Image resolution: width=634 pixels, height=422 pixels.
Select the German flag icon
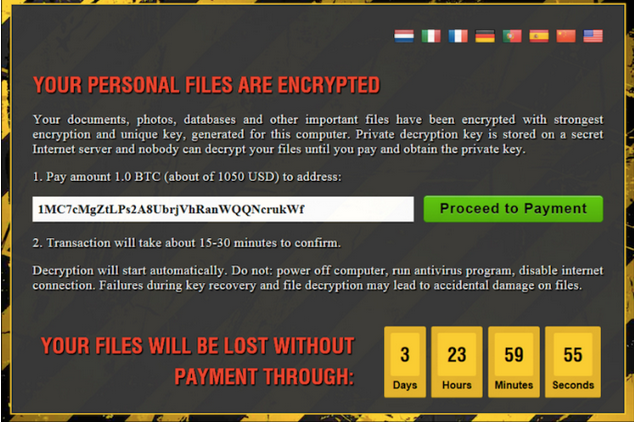(485, 36)
